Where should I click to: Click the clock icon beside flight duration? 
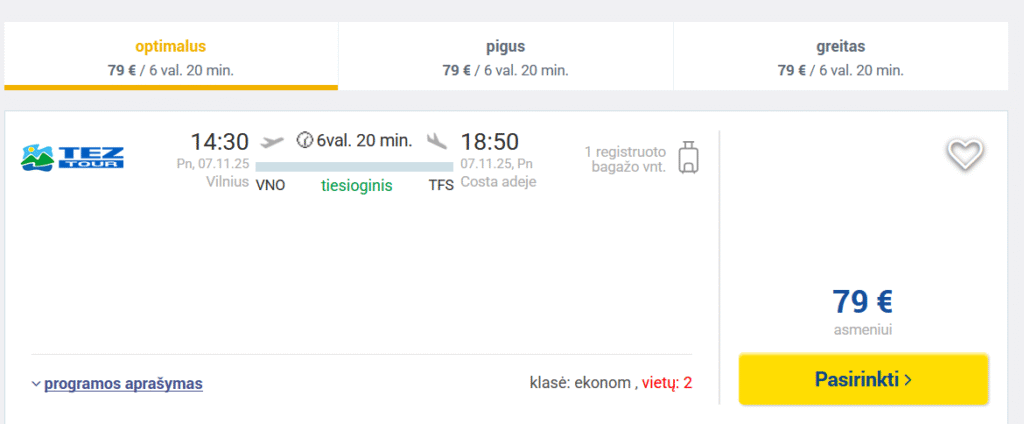click(304, 141)
